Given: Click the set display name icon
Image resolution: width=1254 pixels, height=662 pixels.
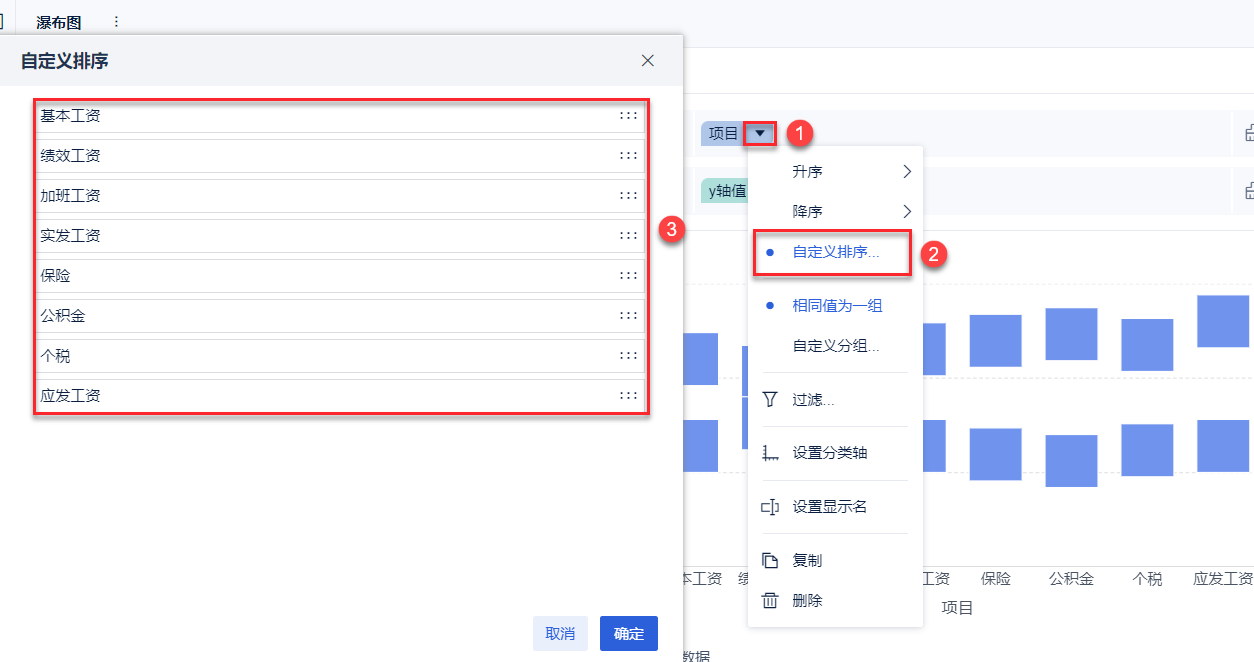Looking at the screenshot, I should (770, 507).
